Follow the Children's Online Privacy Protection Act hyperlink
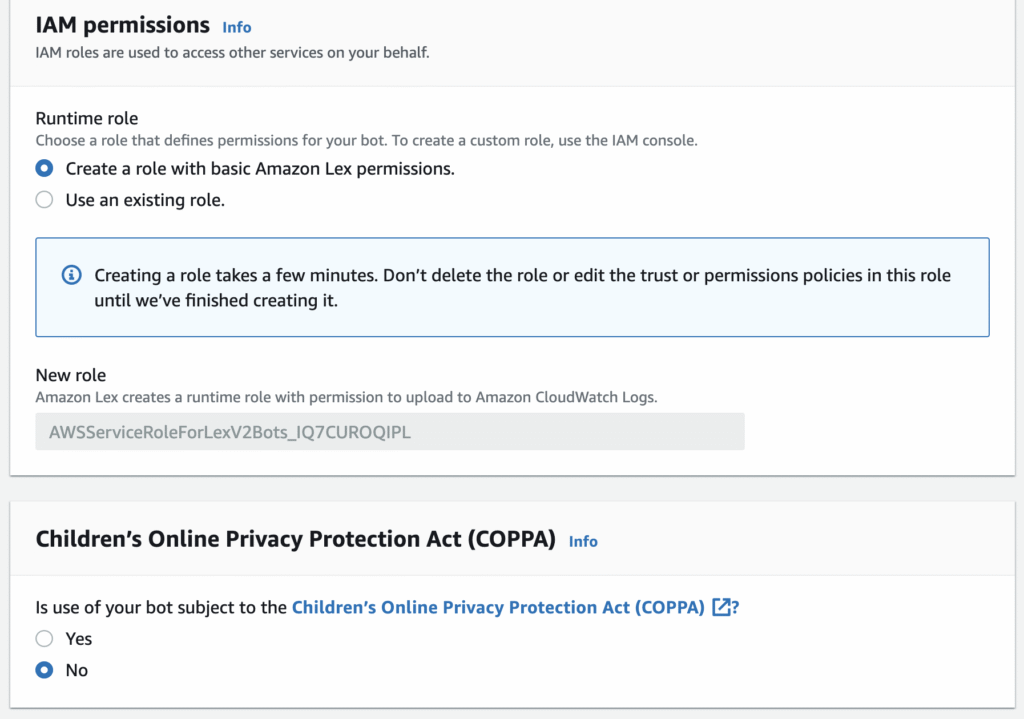The height and width of the screenshot is (719, 1024). (498, 607)
